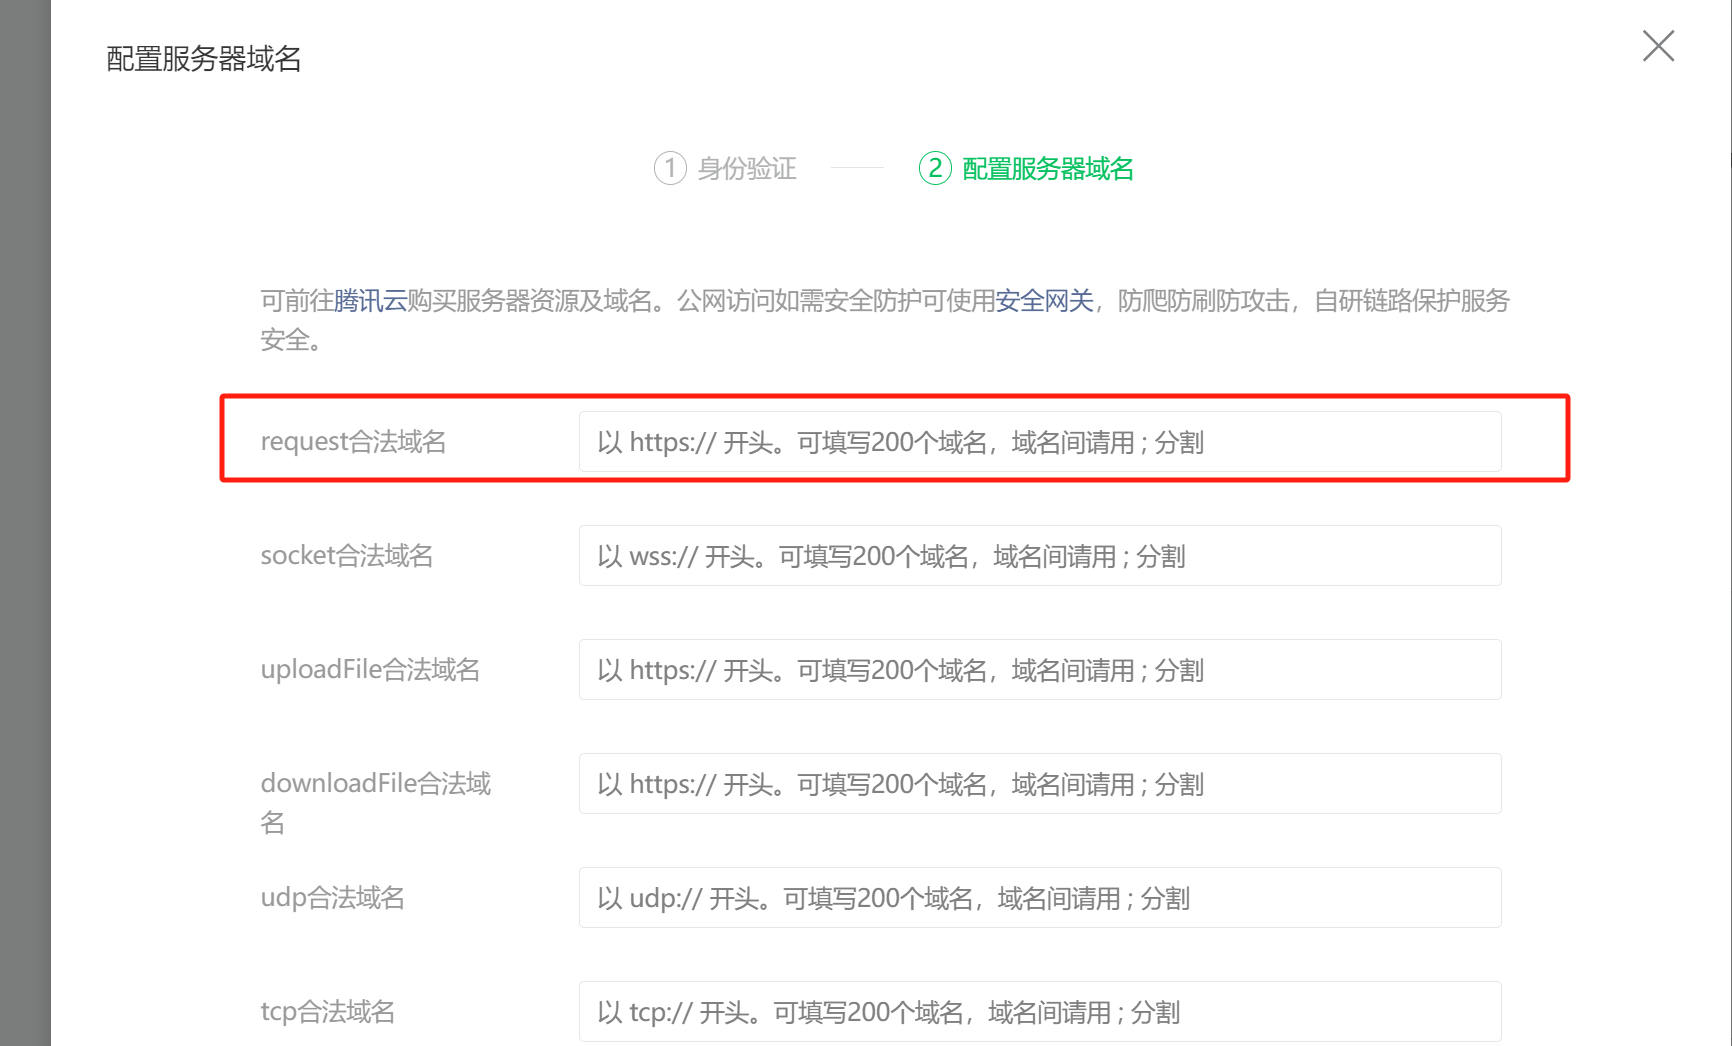
Task: Open the 安全网关 link
Action: pyautogui.click(x=1044, y=301)
